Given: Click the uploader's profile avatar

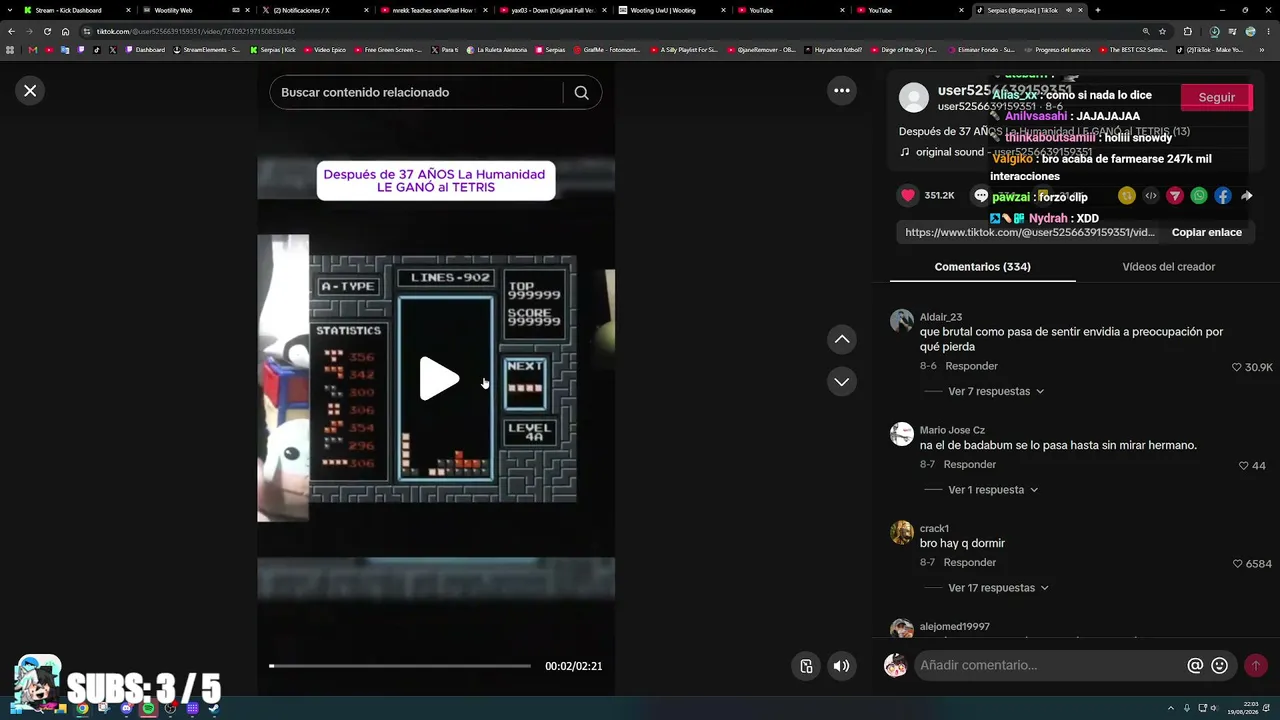Looking at the screenshot, I should click(914, 97).
